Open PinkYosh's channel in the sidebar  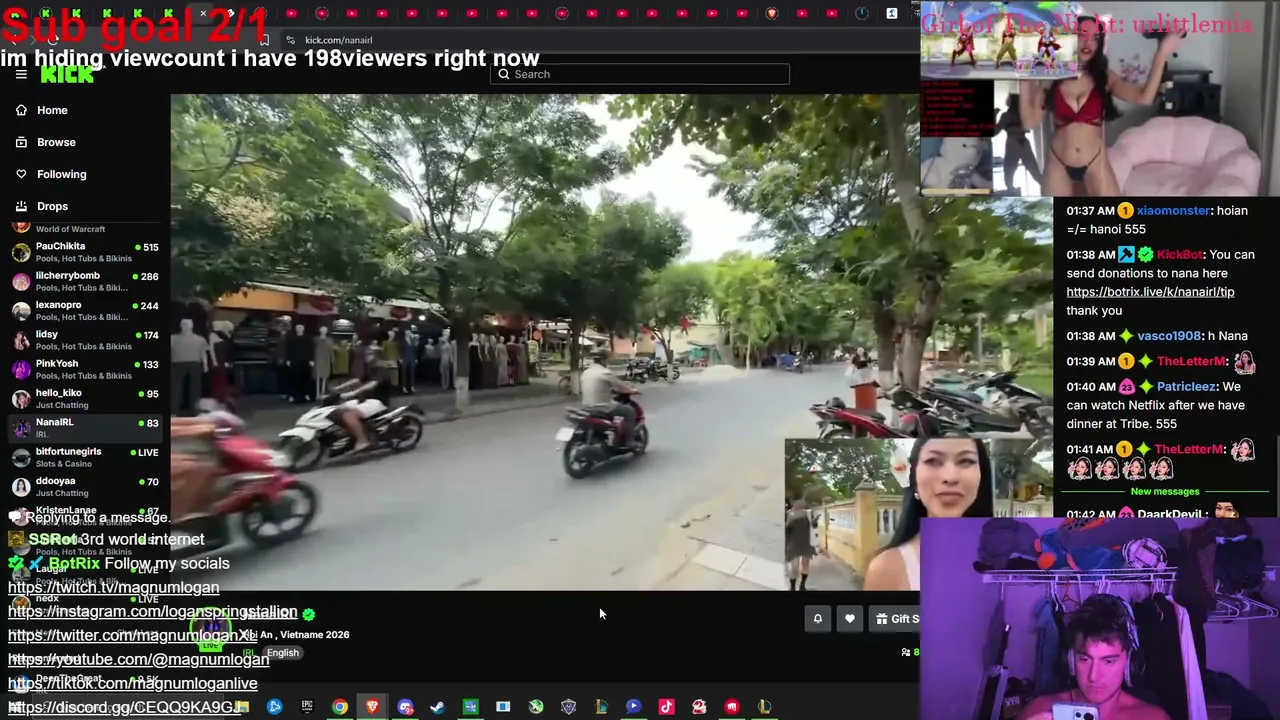coord(85,369)
